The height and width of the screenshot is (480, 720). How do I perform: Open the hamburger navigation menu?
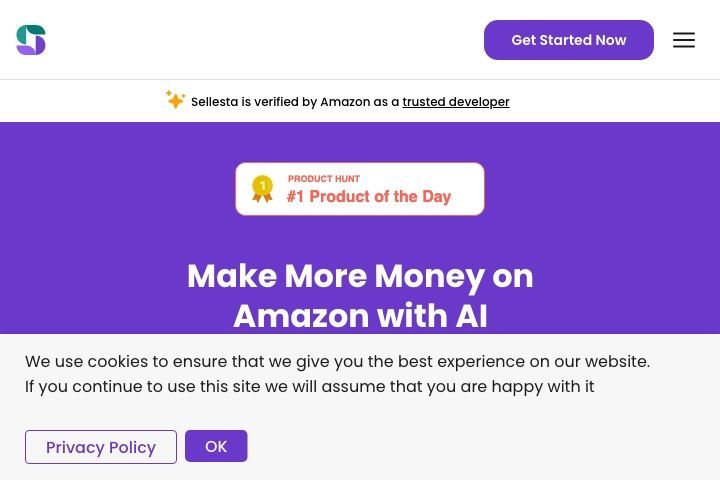tap(684, 40)
